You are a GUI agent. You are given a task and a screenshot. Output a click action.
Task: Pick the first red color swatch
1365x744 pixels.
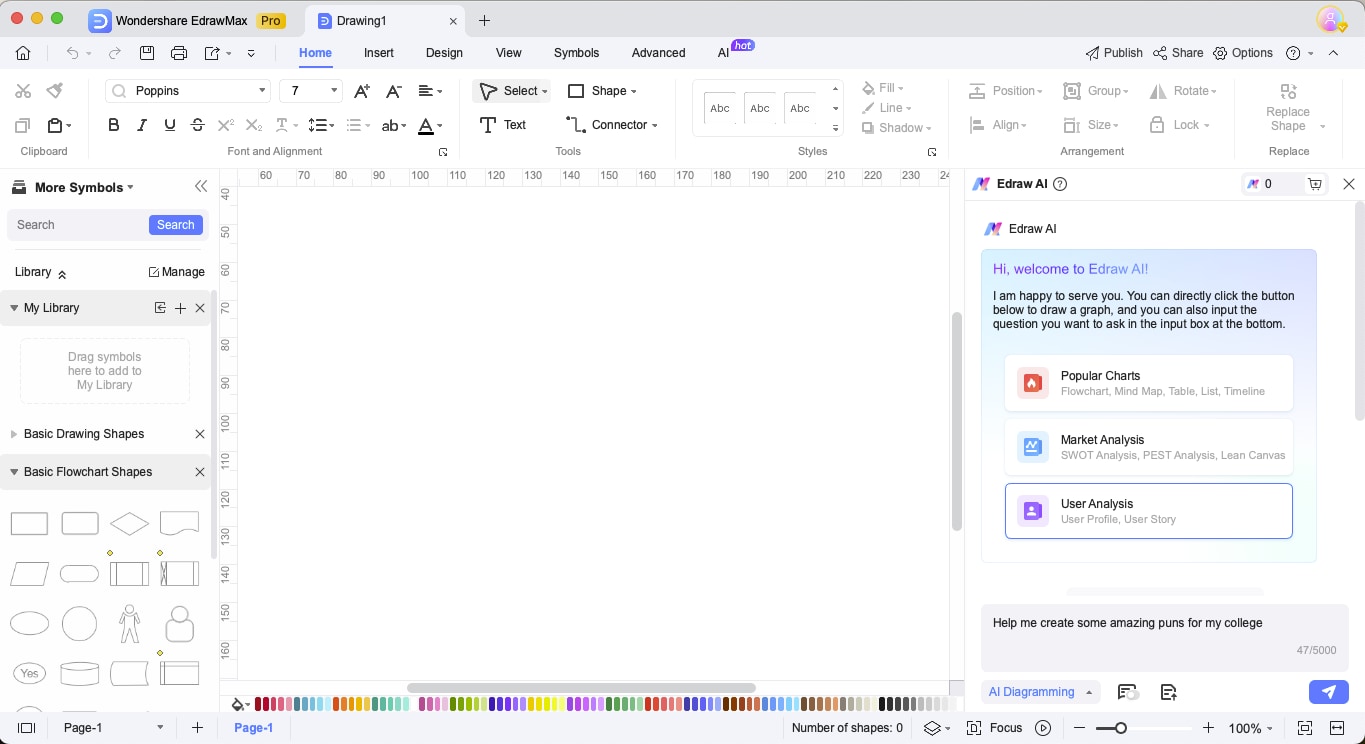[x=259, y=704]
